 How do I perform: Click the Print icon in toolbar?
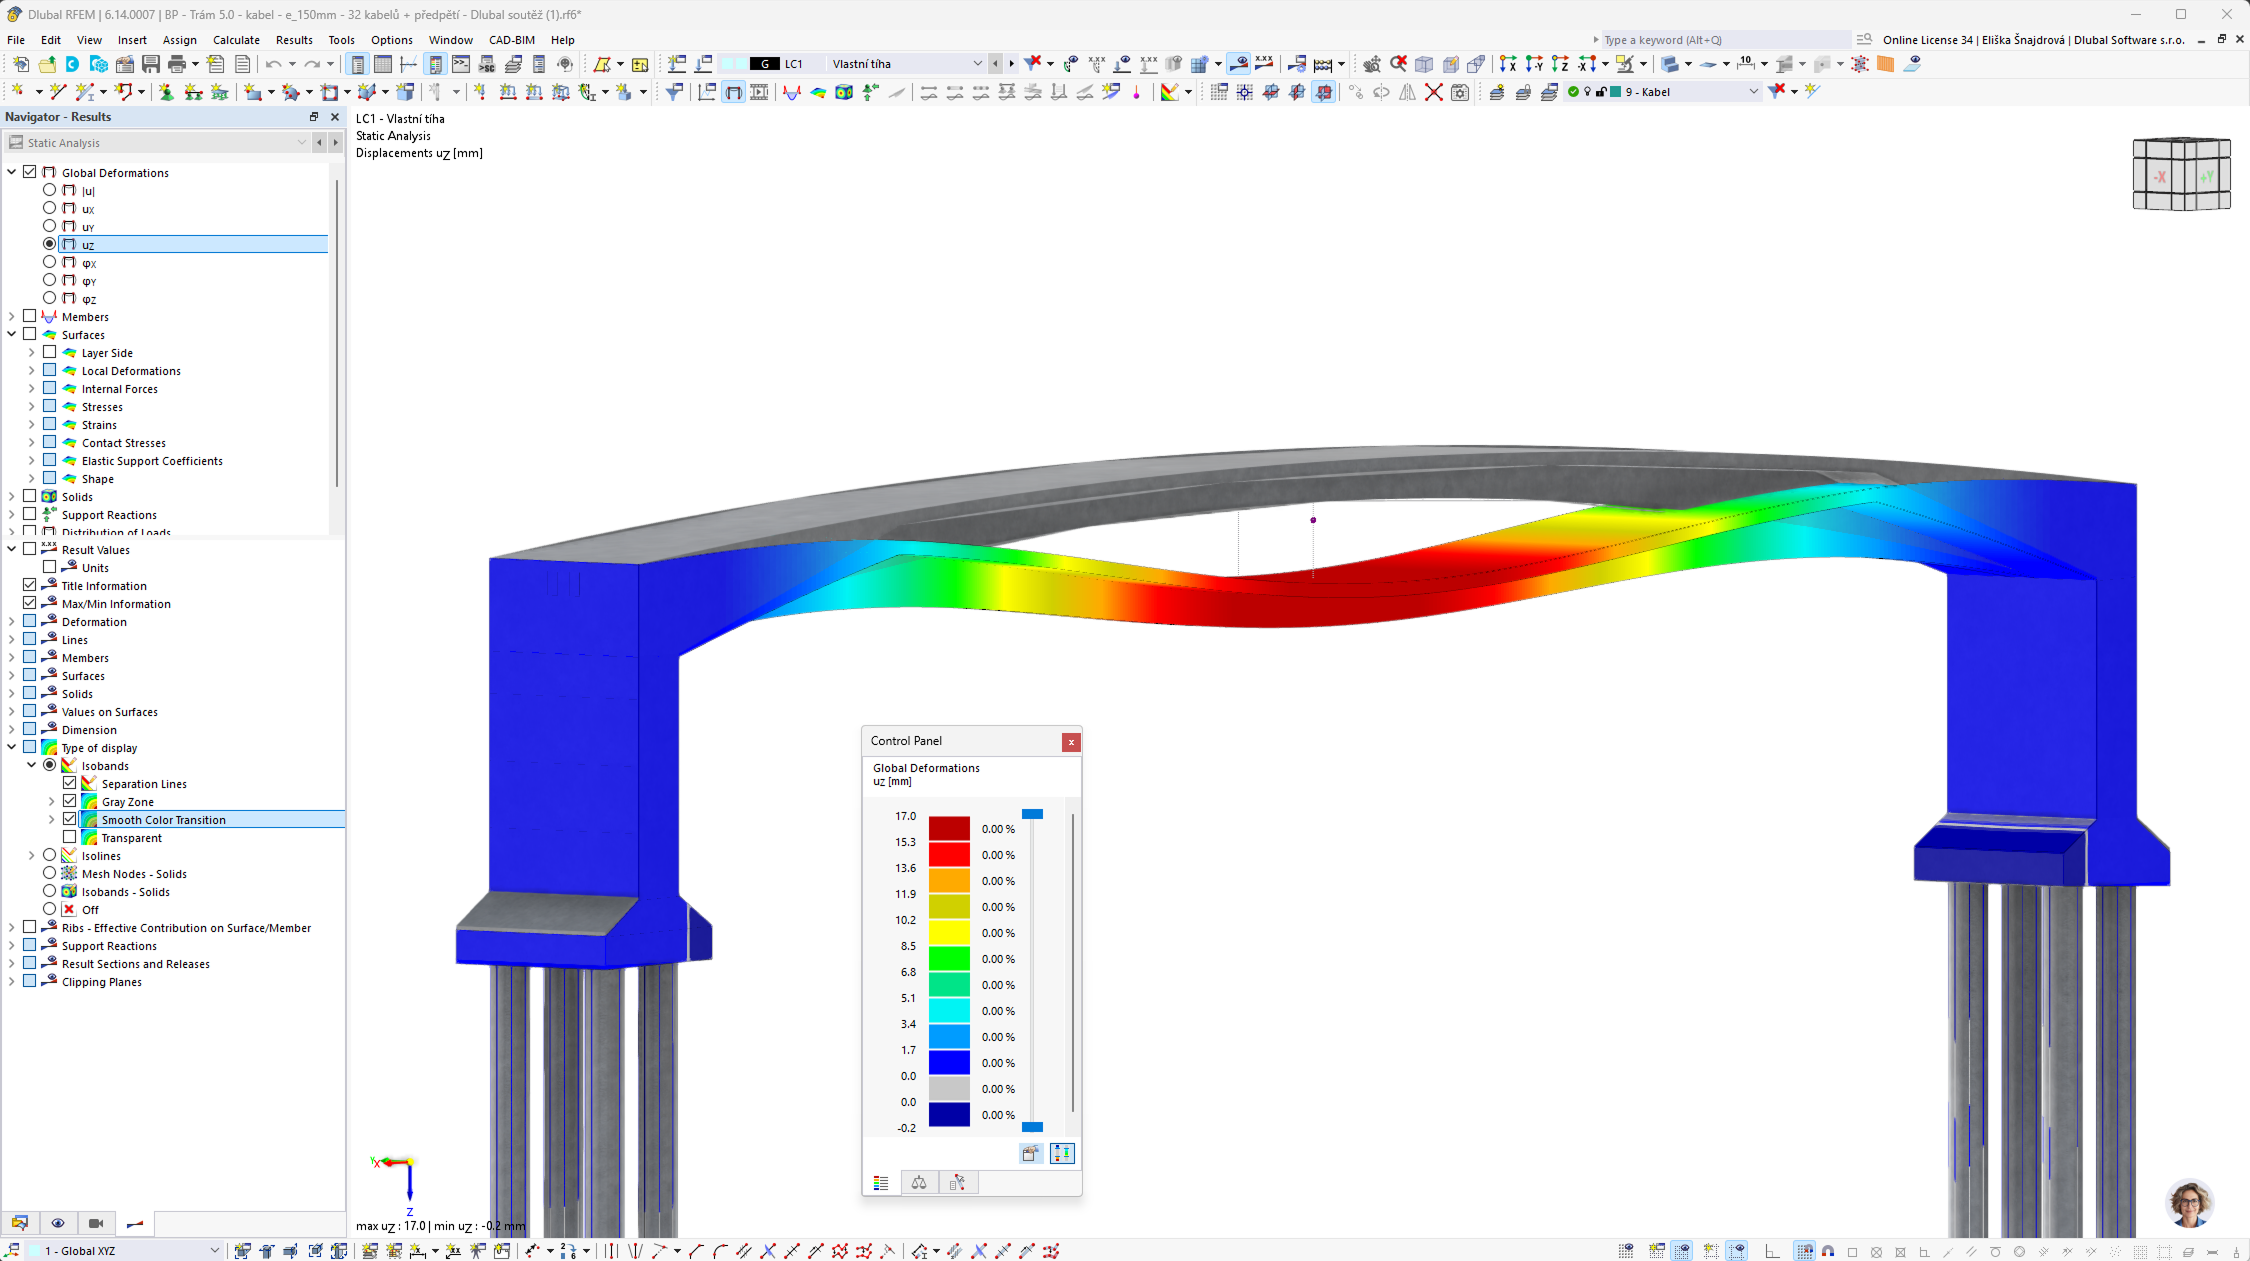coord(177,64)
